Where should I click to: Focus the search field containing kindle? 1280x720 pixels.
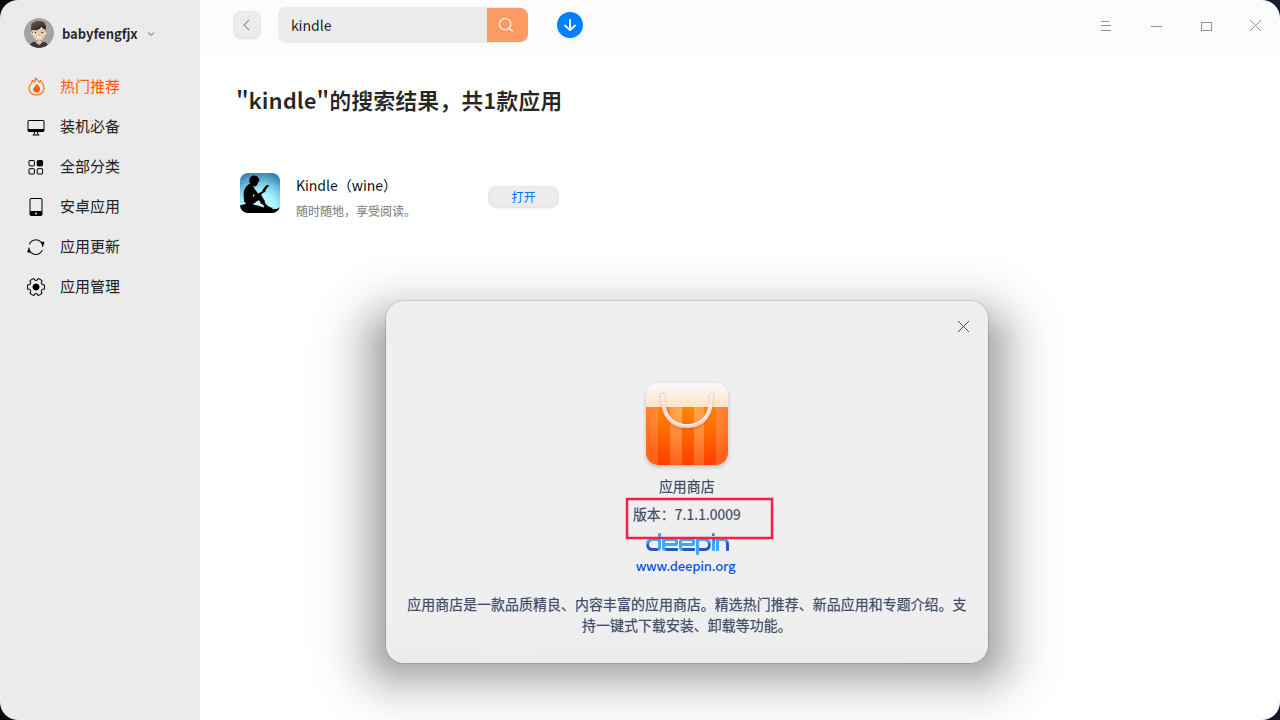click(x=382, y=25)
